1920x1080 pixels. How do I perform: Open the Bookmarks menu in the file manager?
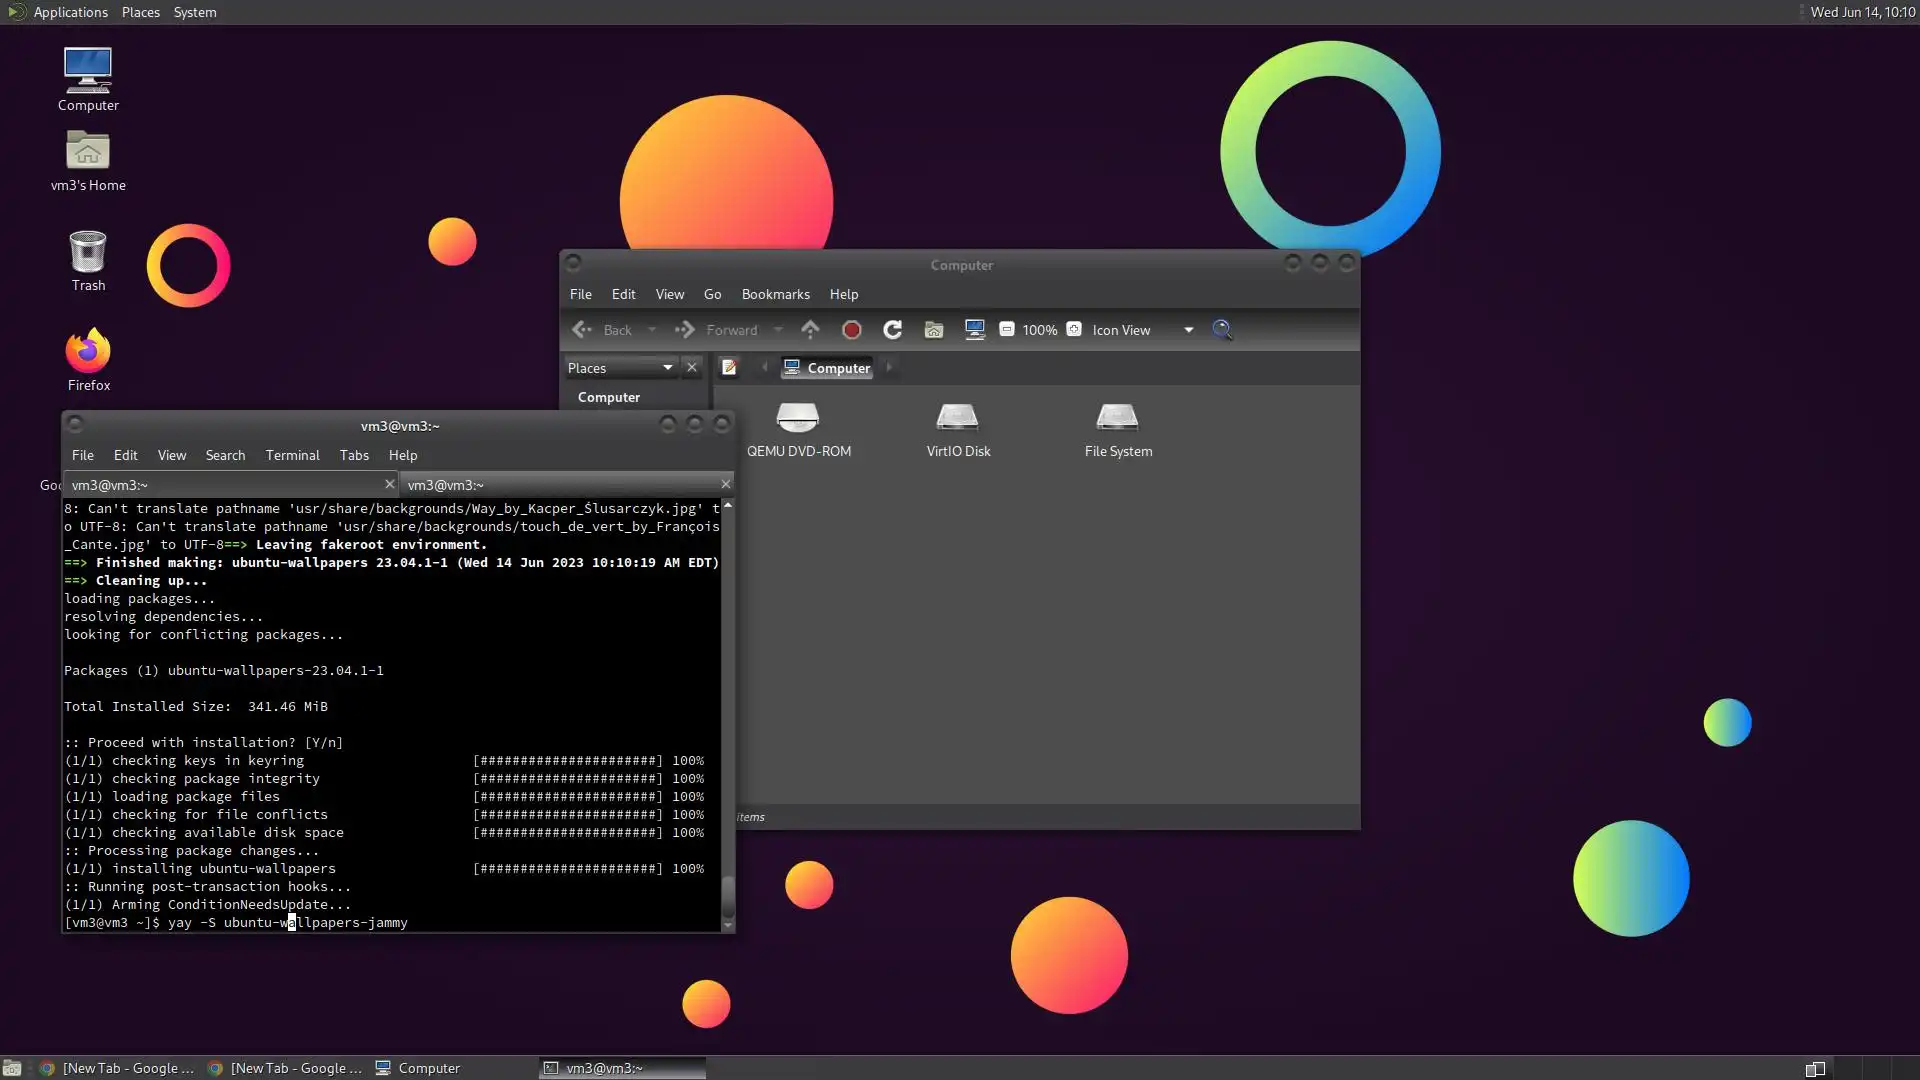775,294
